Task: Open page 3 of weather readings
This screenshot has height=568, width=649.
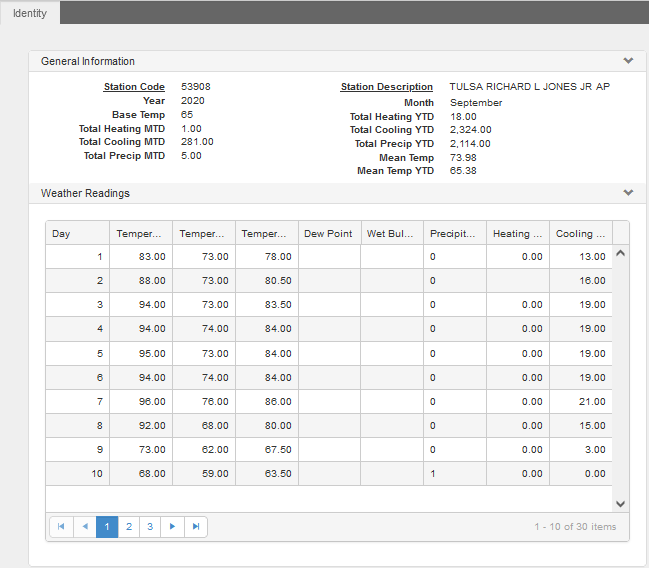Action: tap(150, 527)
